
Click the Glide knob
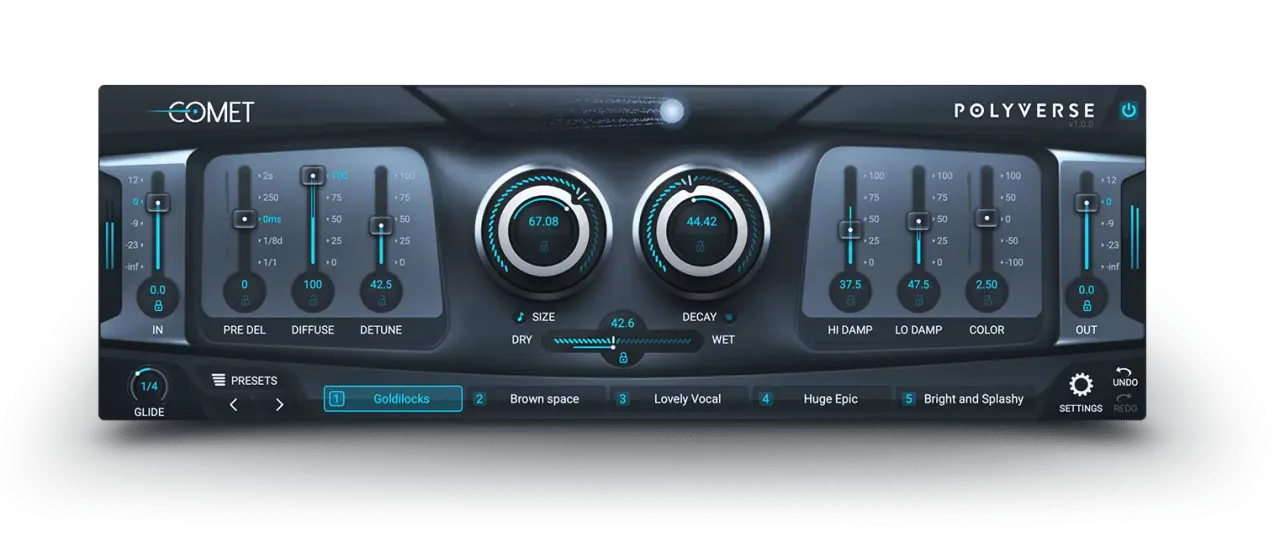coord(149,386)
